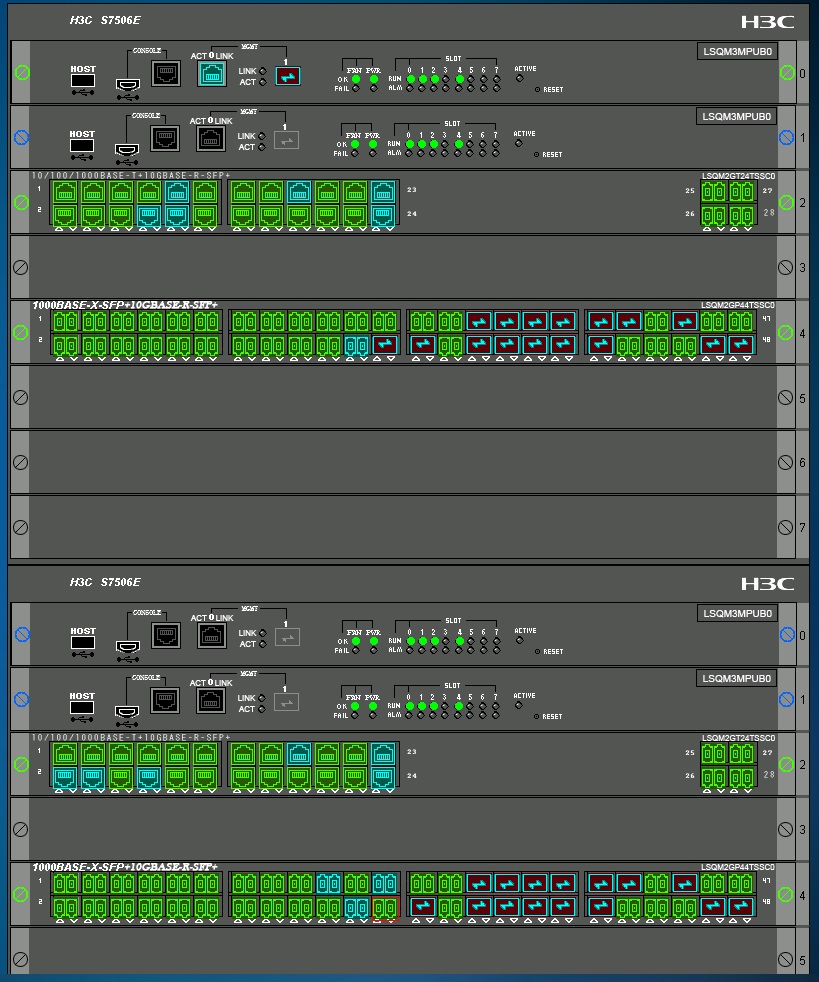
Task: Select cyan SFP port 23 on lower slot 4
Action: pyautogui.click(x=384, y=884)
